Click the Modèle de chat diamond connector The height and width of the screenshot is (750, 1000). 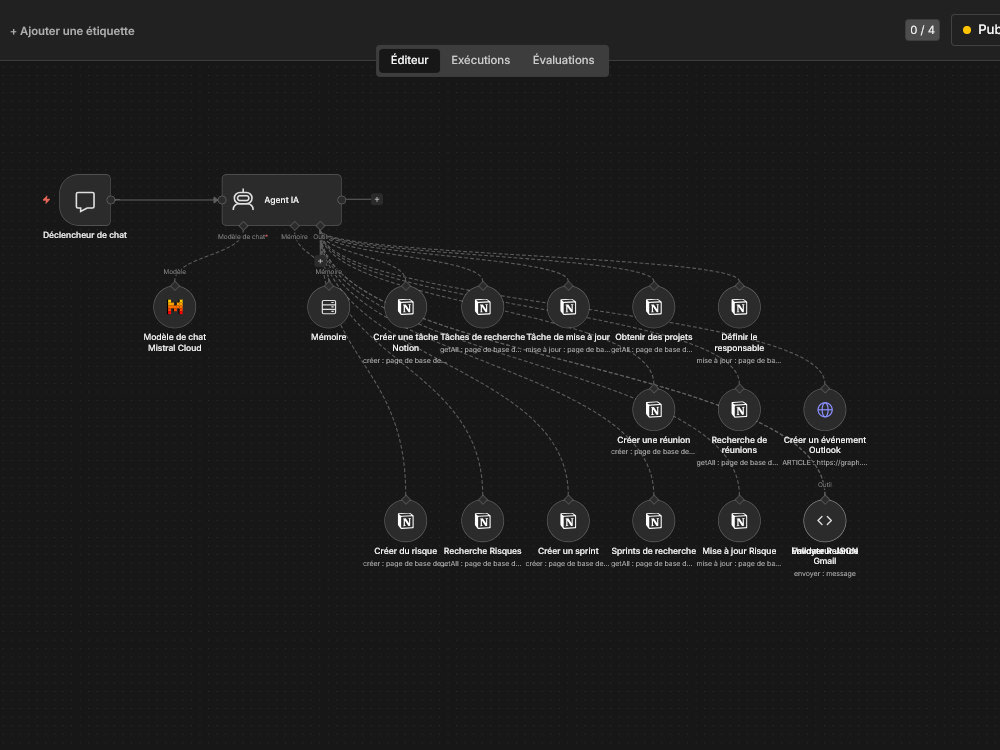pos(243,226)
